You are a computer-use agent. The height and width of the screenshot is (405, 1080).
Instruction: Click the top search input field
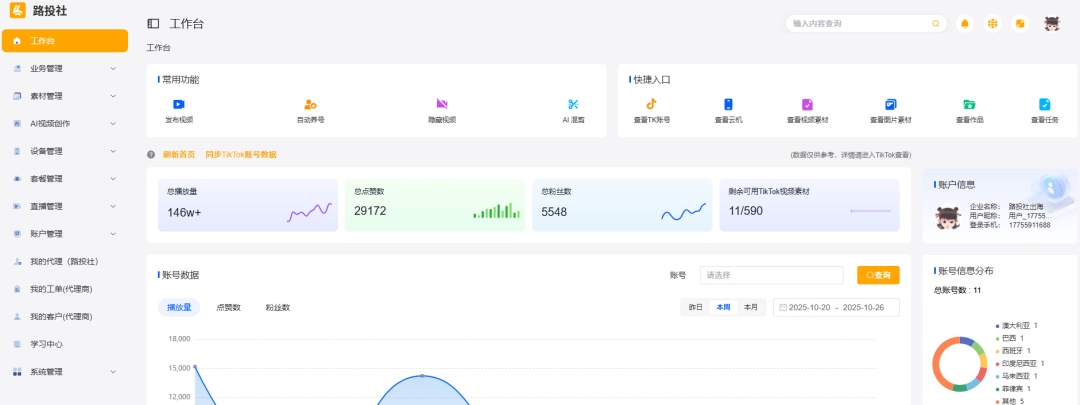pos(858,23)
